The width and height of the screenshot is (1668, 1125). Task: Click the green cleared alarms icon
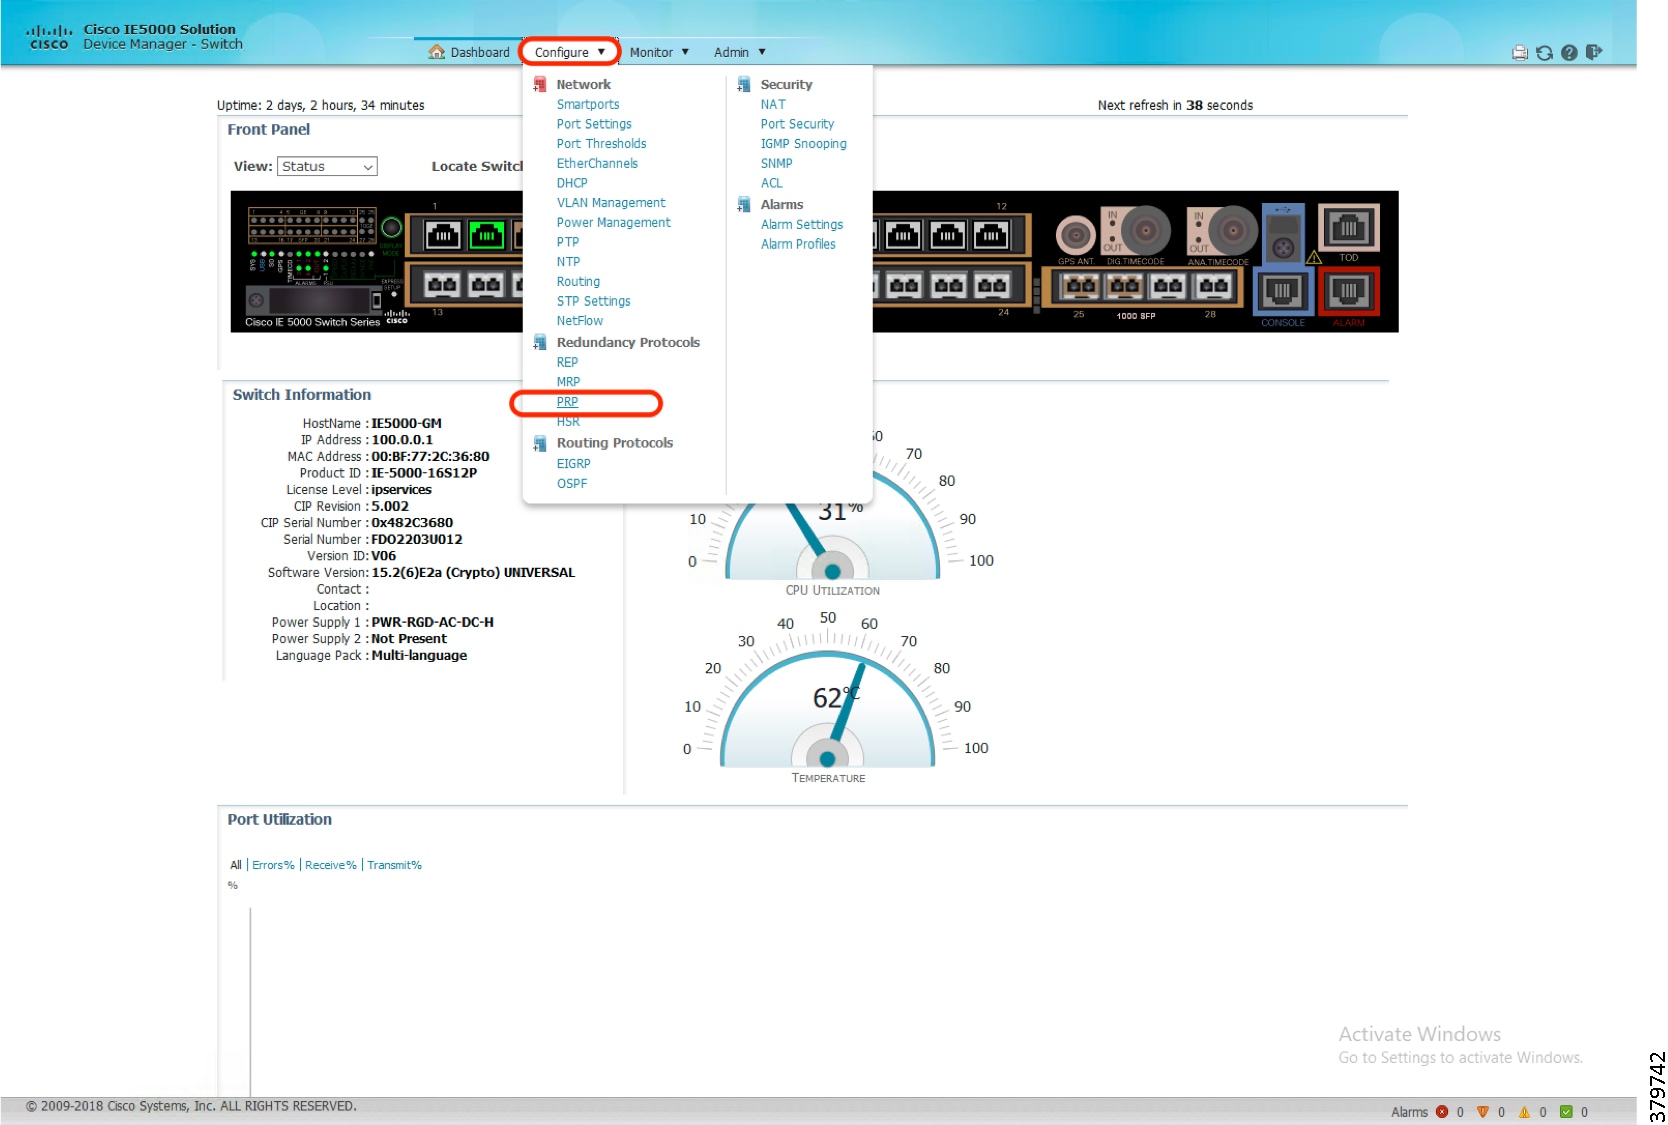(x=1567, y=1112)
